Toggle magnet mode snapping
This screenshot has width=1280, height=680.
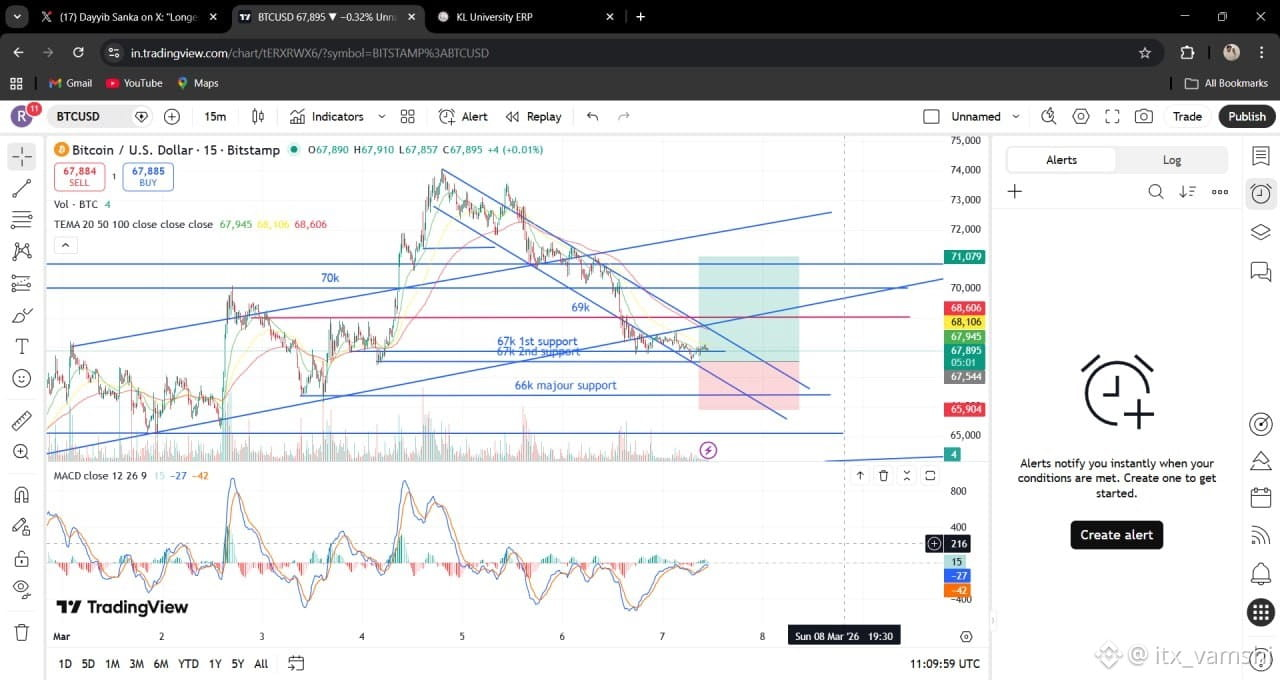pyautogui.click(x=22, y=494)
